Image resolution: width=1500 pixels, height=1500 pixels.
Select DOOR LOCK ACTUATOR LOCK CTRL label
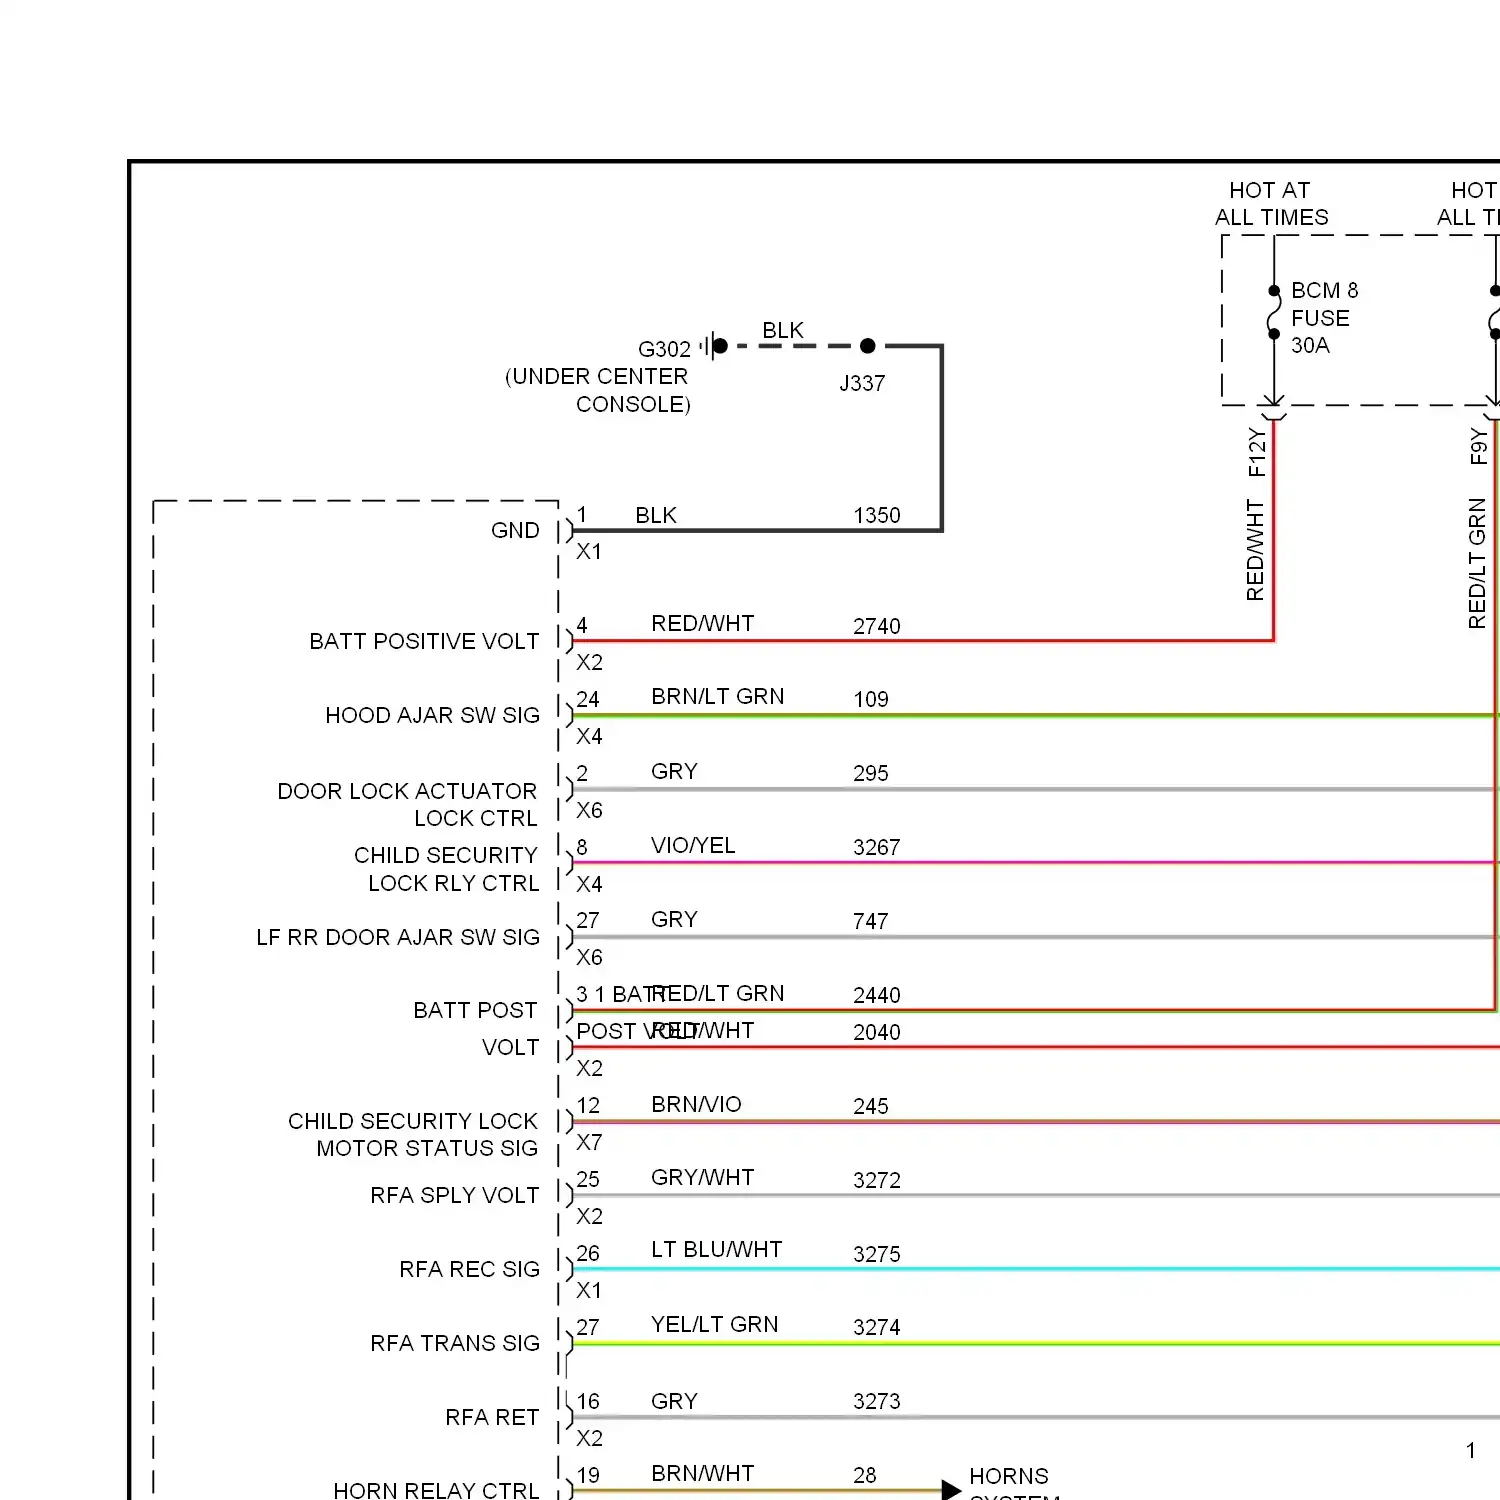(x=408, y=804)
